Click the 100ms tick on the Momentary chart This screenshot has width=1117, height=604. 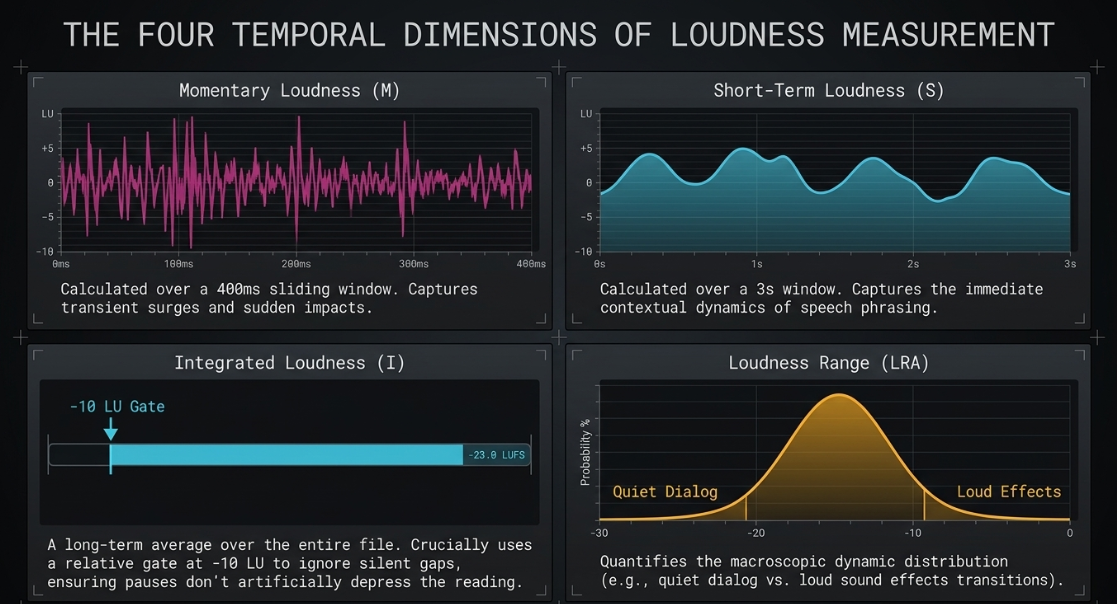pos(178,264)
